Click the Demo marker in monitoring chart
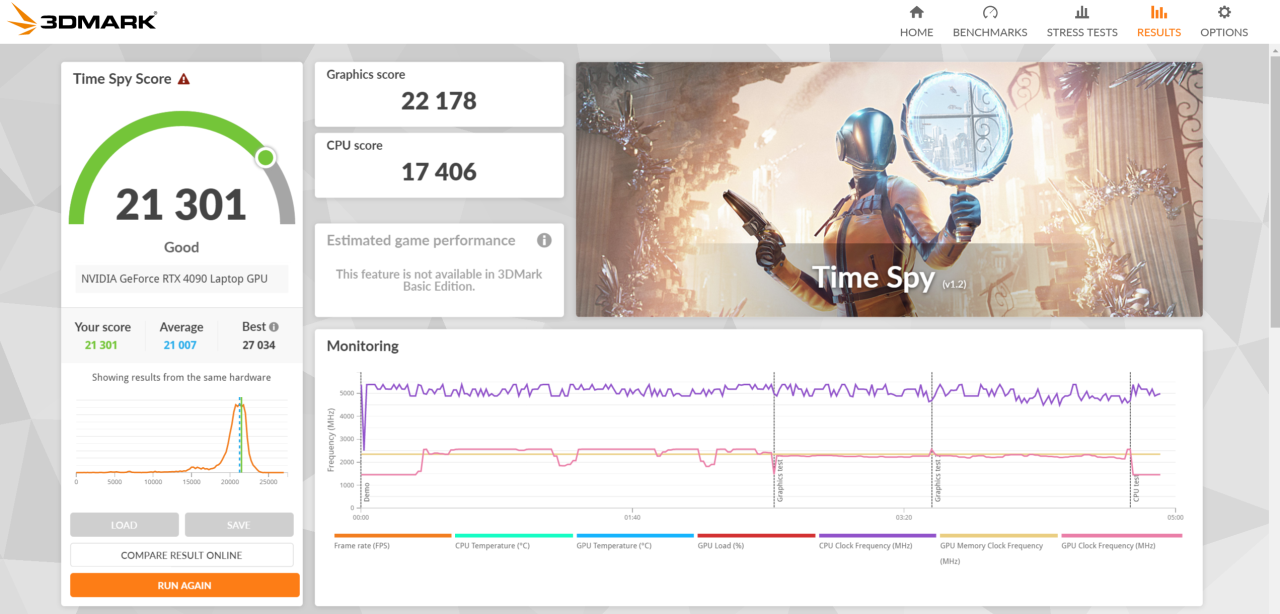This screenshot has width=1280, height=614. coord(366,492)
